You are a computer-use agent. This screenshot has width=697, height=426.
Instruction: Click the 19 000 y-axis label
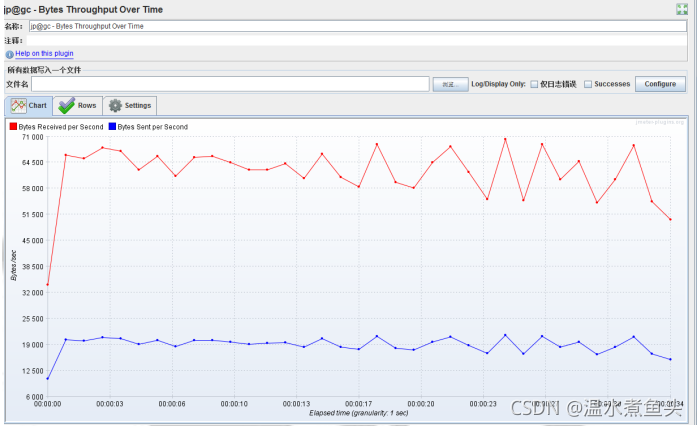[32, 345]
